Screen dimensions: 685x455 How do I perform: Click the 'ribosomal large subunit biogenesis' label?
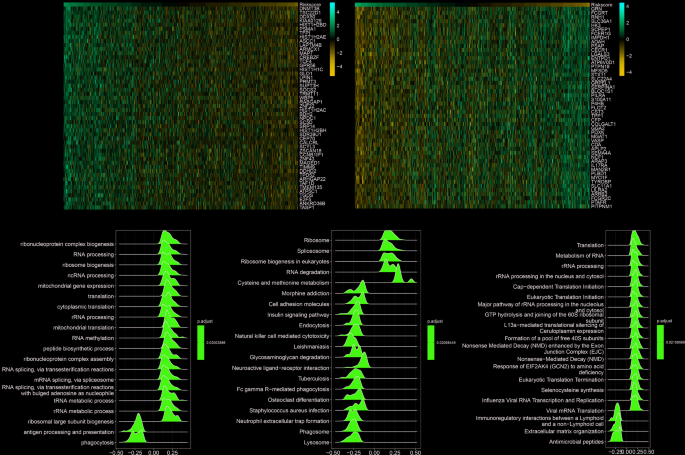click(71, 421)
